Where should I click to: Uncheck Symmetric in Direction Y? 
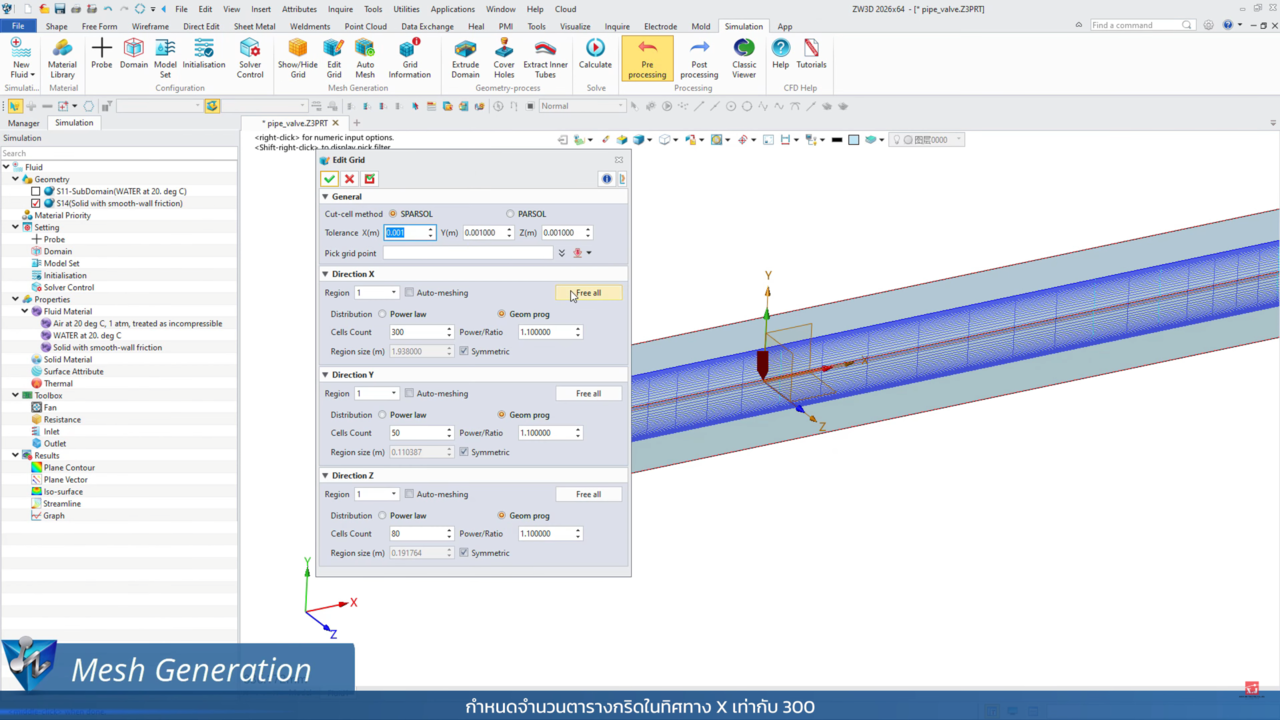pyautogui.click(x=464, y=452)
